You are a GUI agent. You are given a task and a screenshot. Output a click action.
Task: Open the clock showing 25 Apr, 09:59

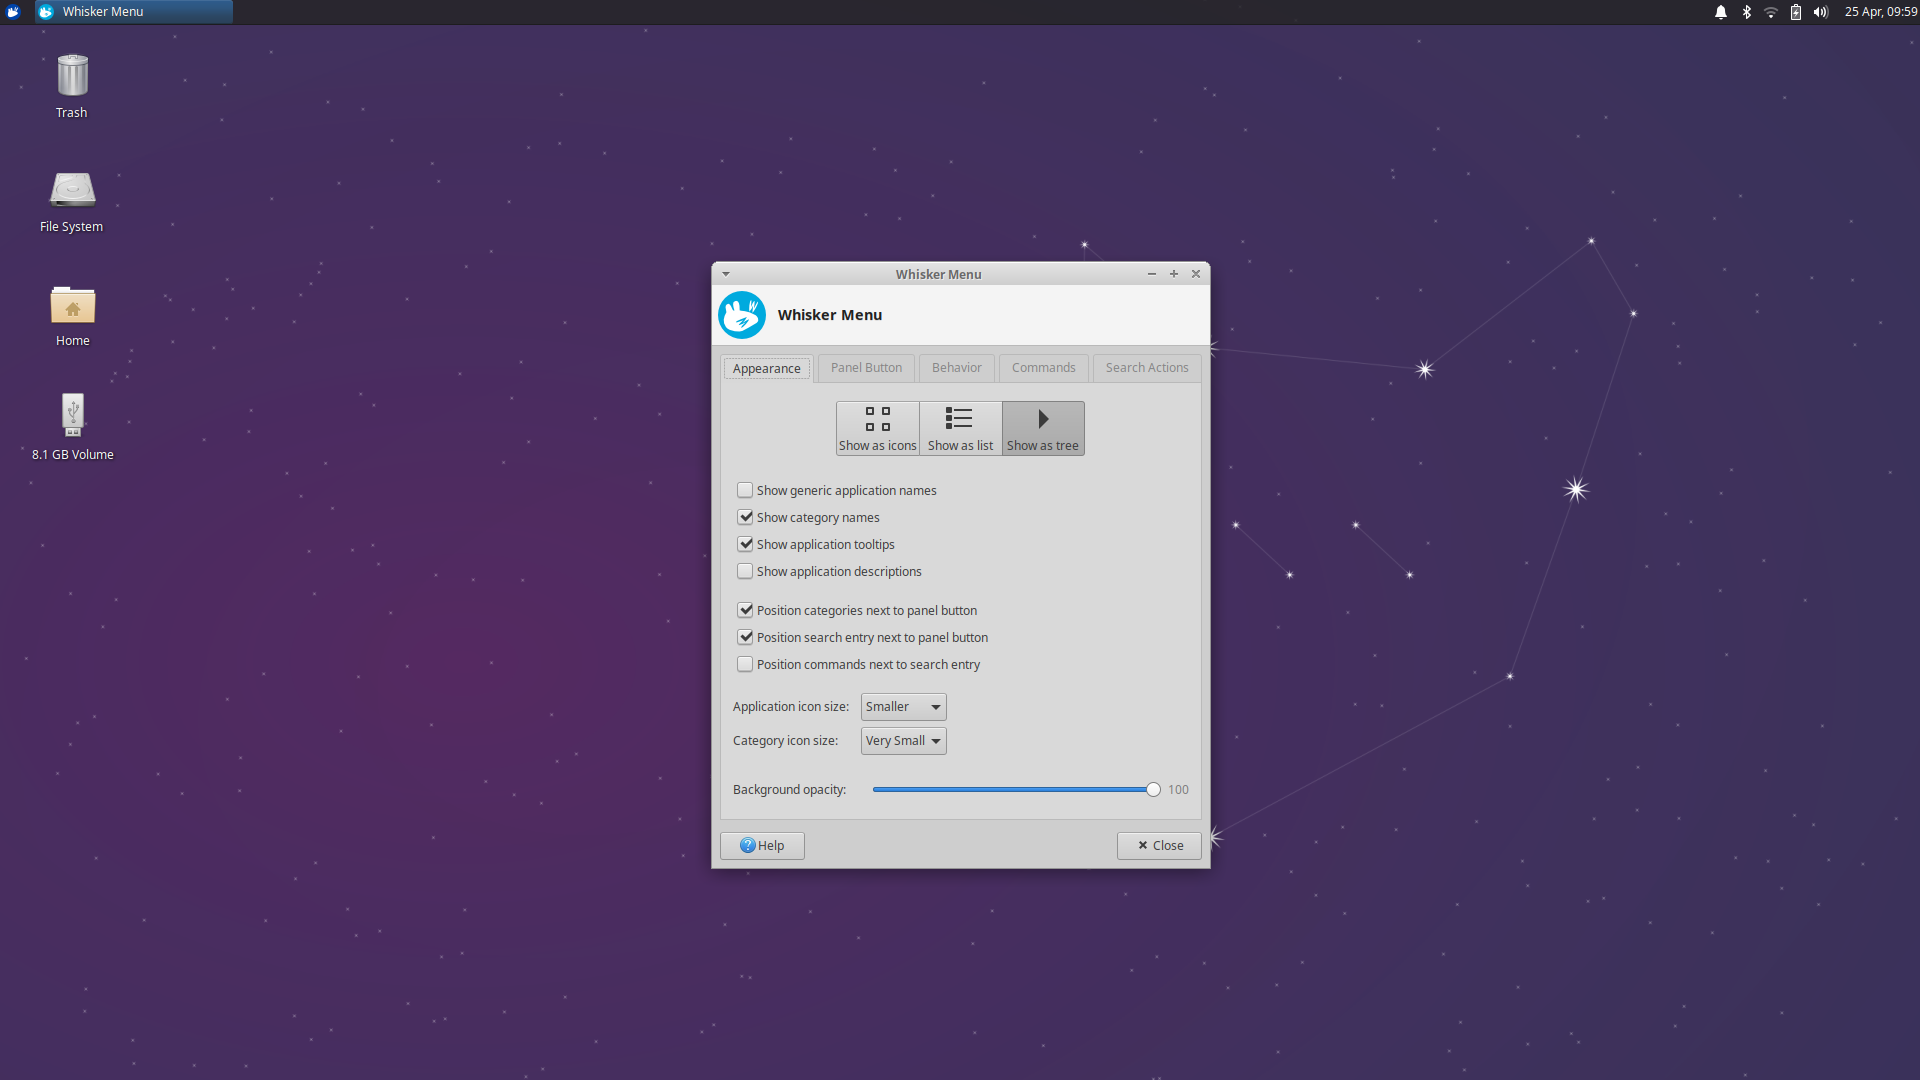(1881, 12)
